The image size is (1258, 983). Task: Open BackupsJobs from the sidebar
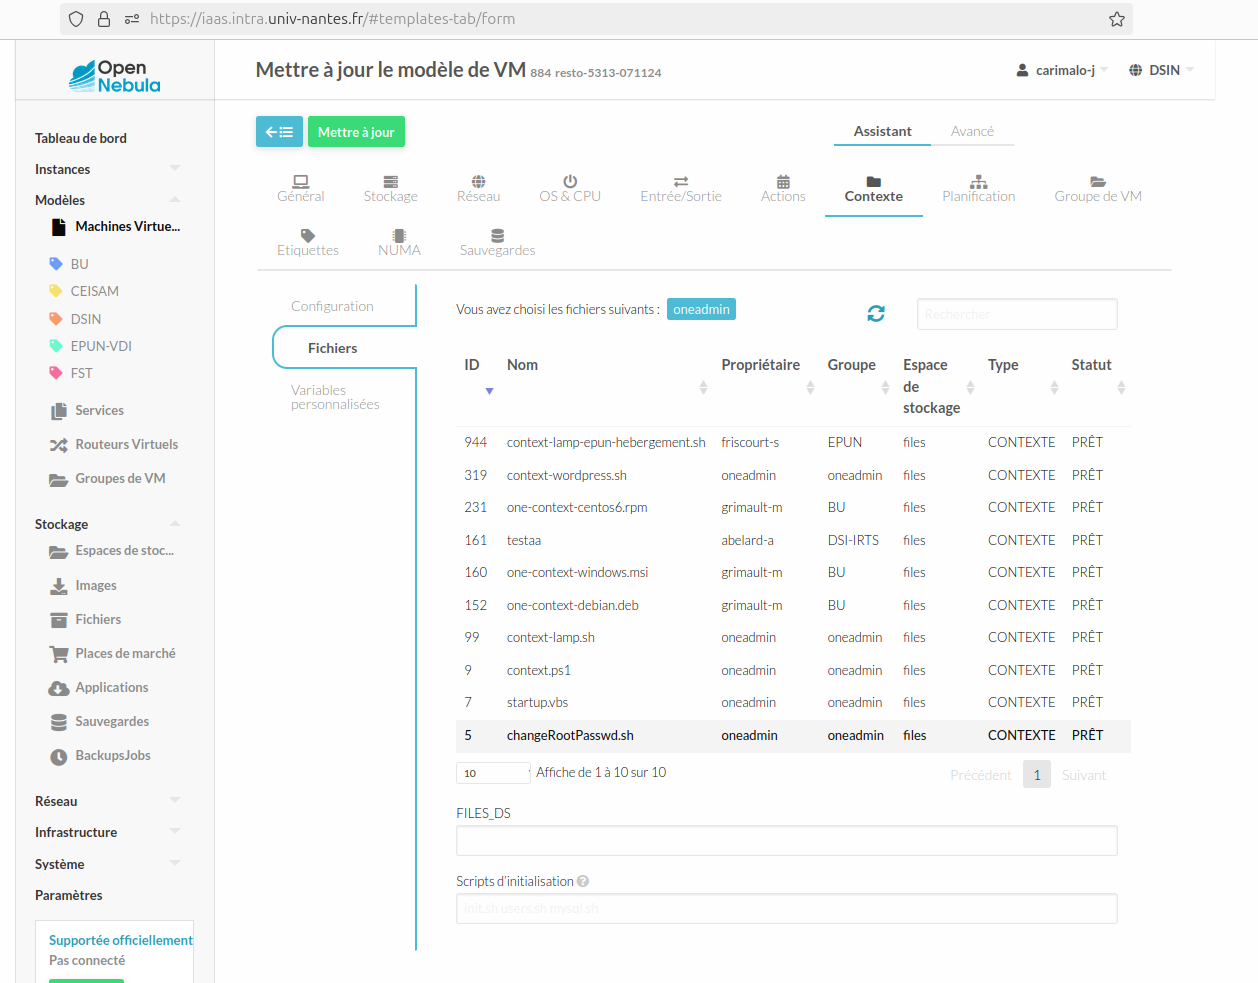[x=112, y=755]
